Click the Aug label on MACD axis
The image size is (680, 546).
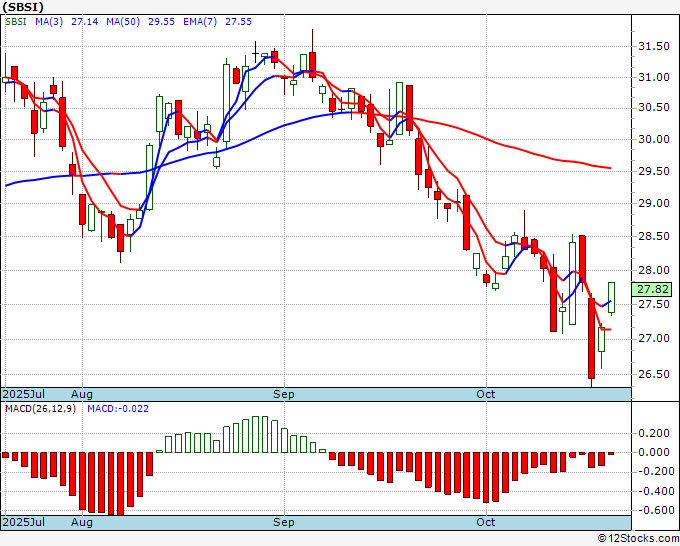[82, 522]
